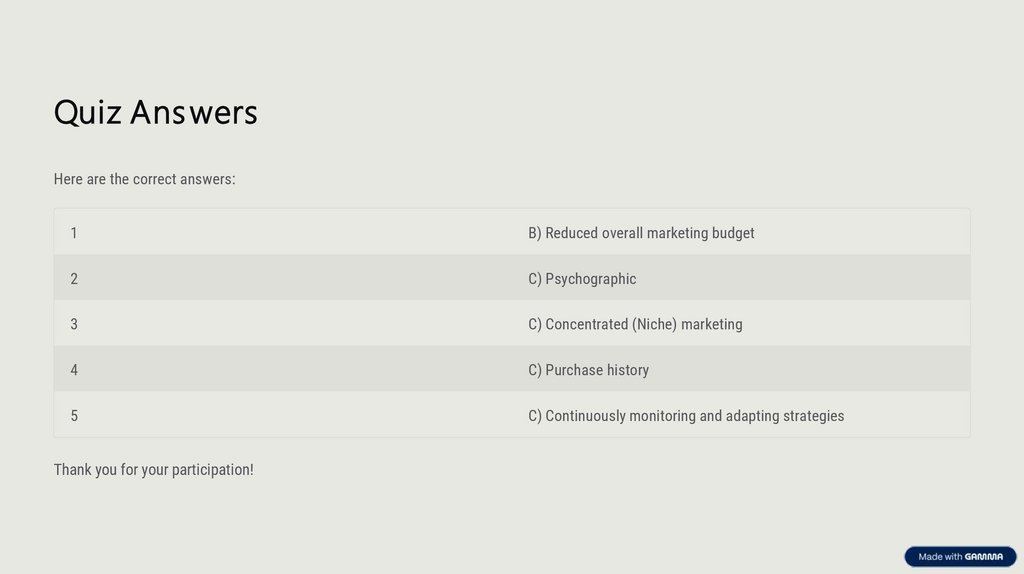Viewport: 1024px width, 574px height.
Task: Select the "Here are the correct answers:" line
Action: (144, 179)
